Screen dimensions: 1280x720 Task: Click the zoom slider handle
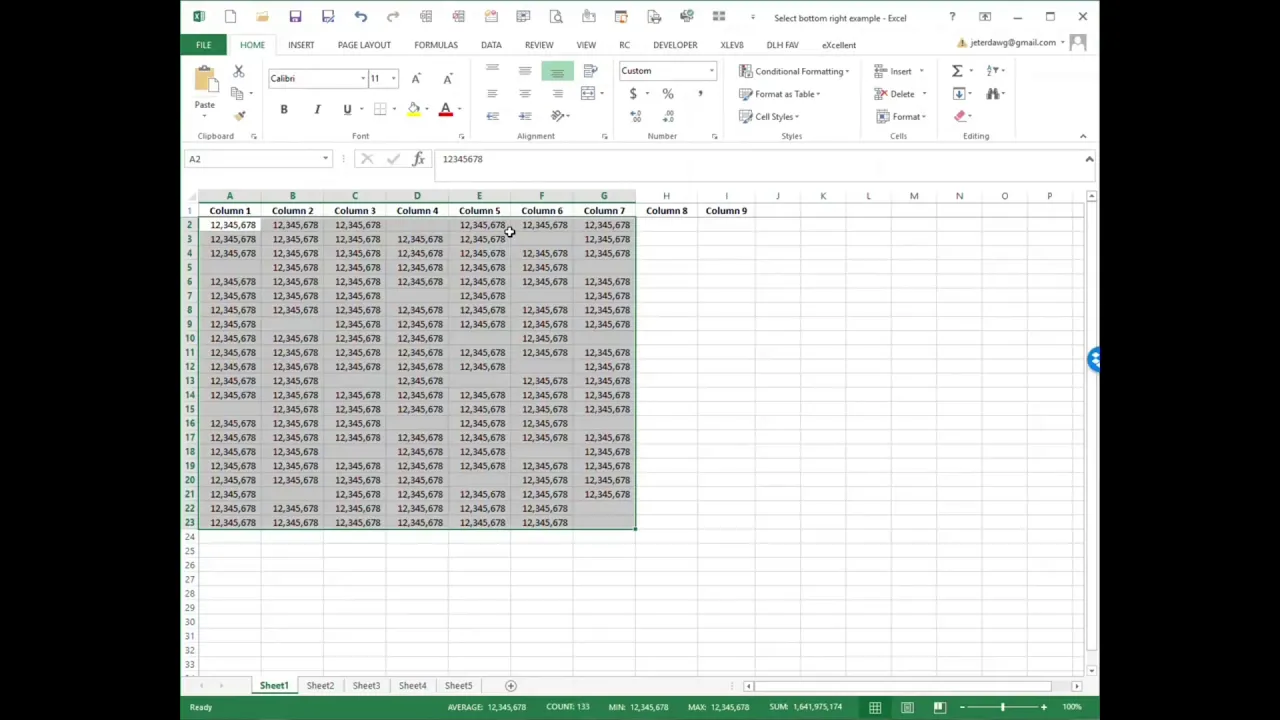(1002, 707)
